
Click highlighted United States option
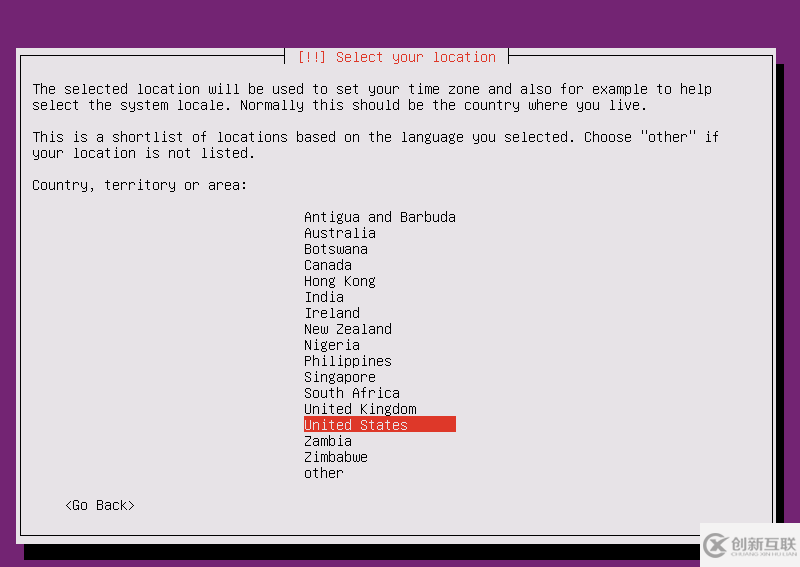[x=380, y=425]
